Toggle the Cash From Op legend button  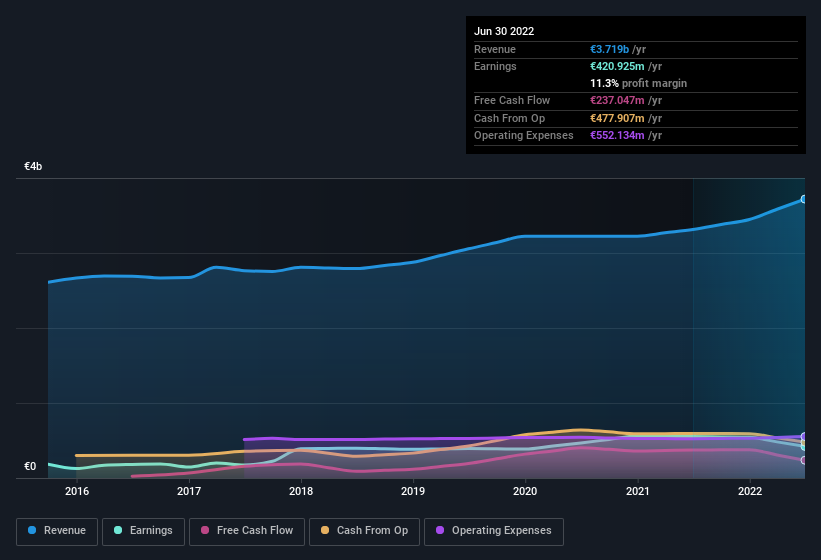(x=364, y=531)
